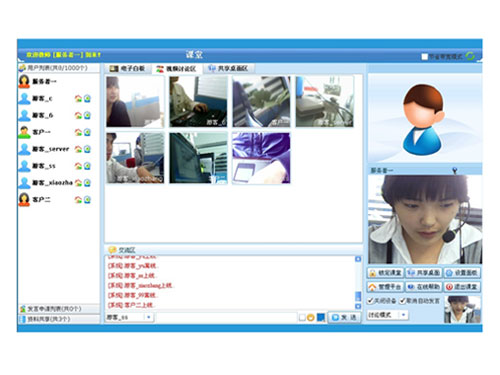
Task: Uncheck the 关闭设备 checkbox
Action: [370, 301]
